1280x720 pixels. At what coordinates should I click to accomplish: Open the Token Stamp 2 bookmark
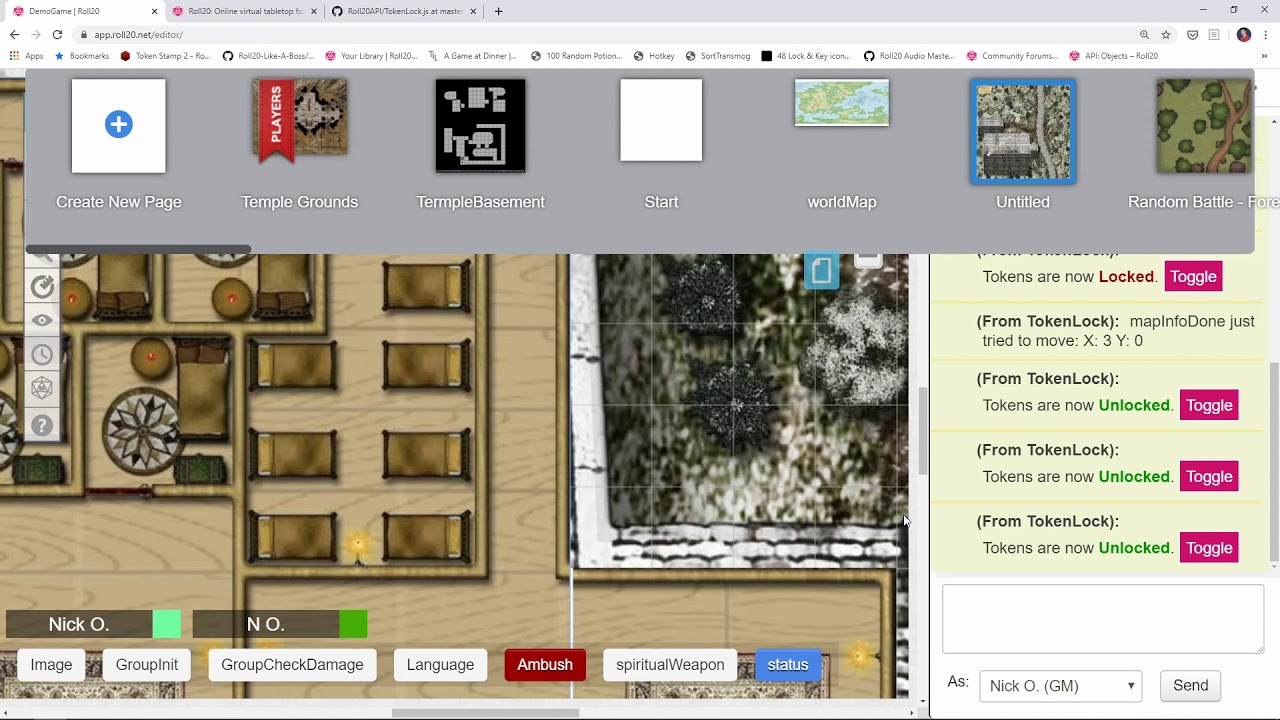[166, 56]
